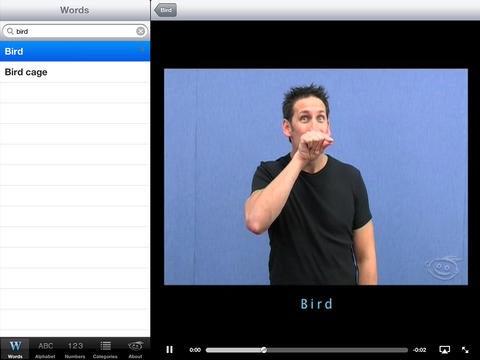
Task: Tap the signing video frame
Action: (x=316, y=177)
